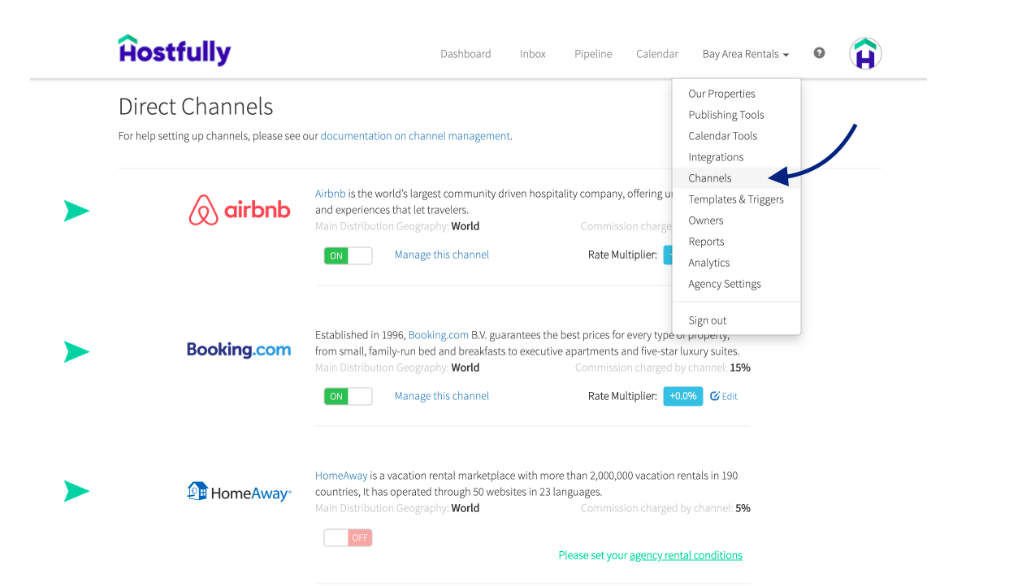Enable the HomeAway channel toggle

(x=347, y=537)
